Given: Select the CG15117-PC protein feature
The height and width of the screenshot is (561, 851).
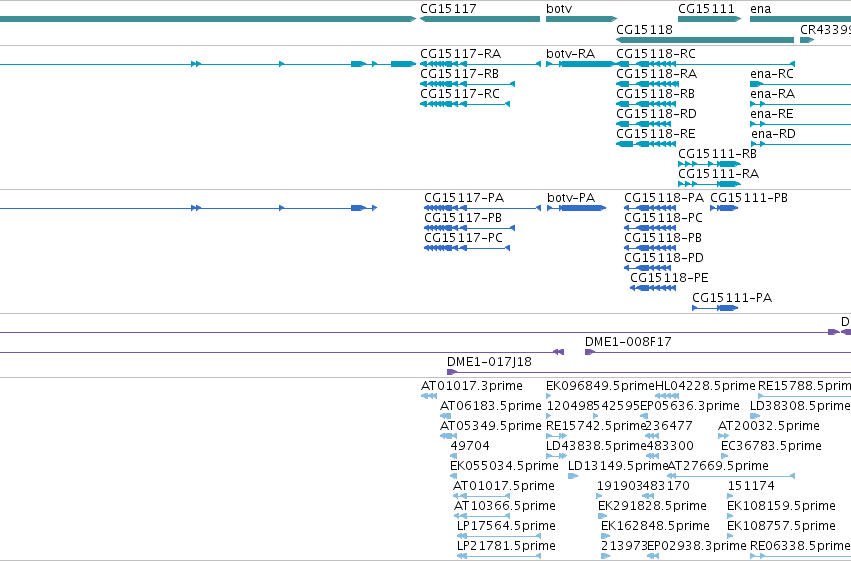Looking at the screenshot, I should point(467,248).
